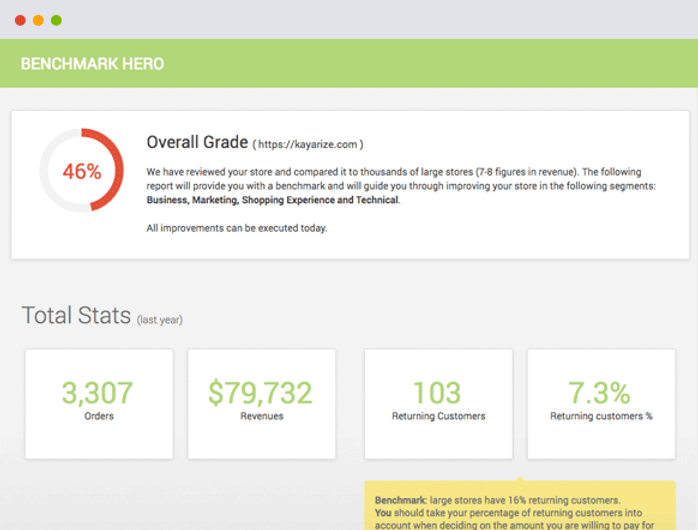The image size is (698, 530).
Task: Click the Overall Grade heading
Action: pos(197,142)
